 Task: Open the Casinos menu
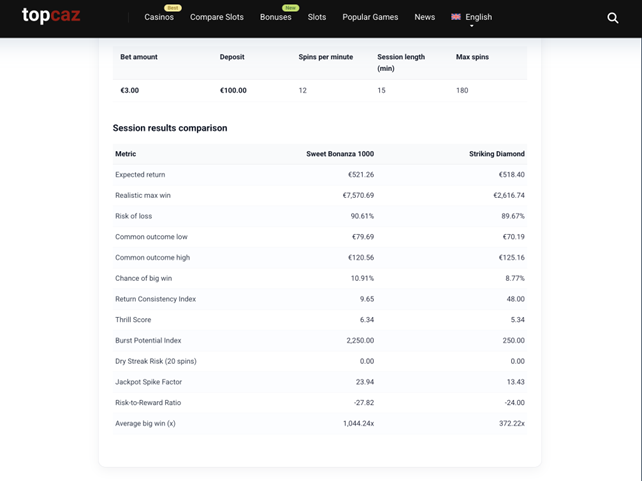tap(159, 17)
